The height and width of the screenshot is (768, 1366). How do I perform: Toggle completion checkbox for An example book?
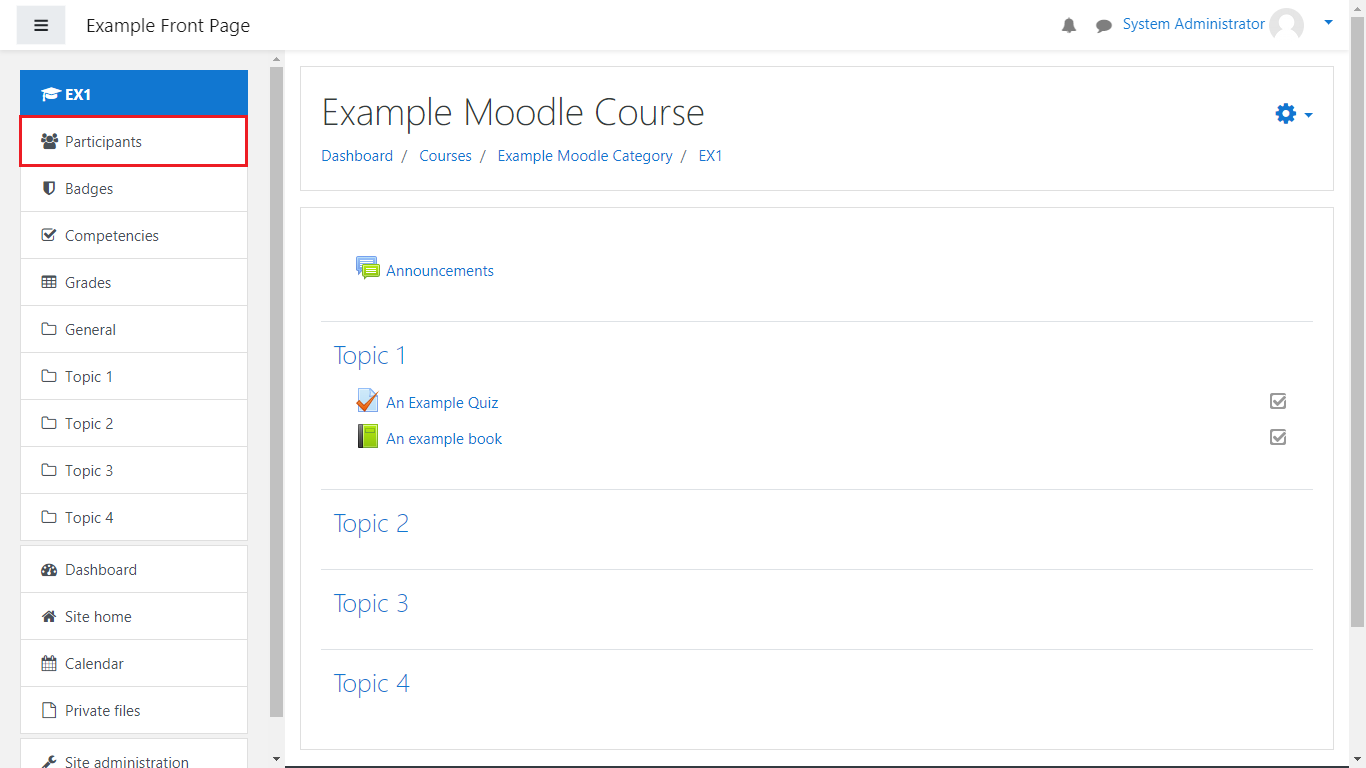(1278, 437)
